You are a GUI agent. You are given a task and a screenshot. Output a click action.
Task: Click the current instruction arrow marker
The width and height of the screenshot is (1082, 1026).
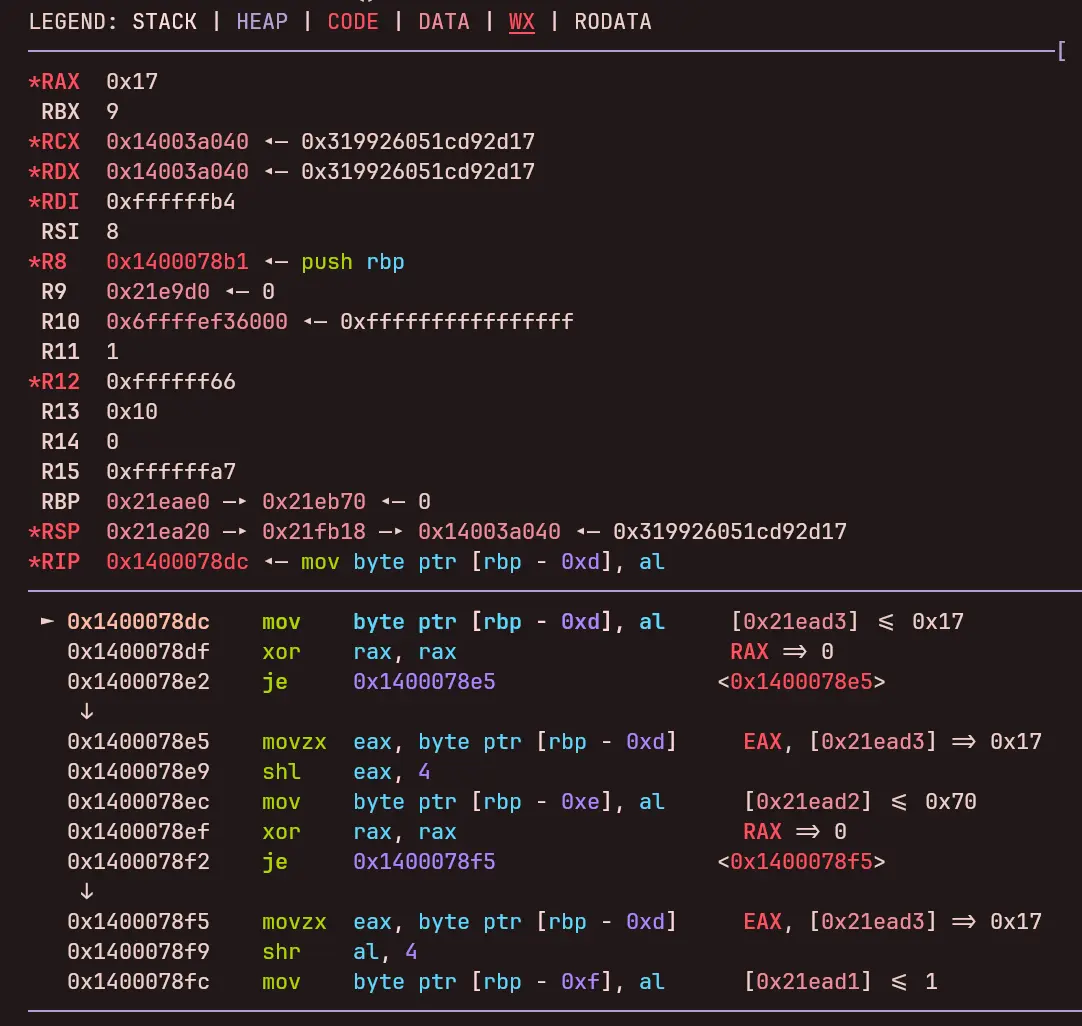[47, 622]
